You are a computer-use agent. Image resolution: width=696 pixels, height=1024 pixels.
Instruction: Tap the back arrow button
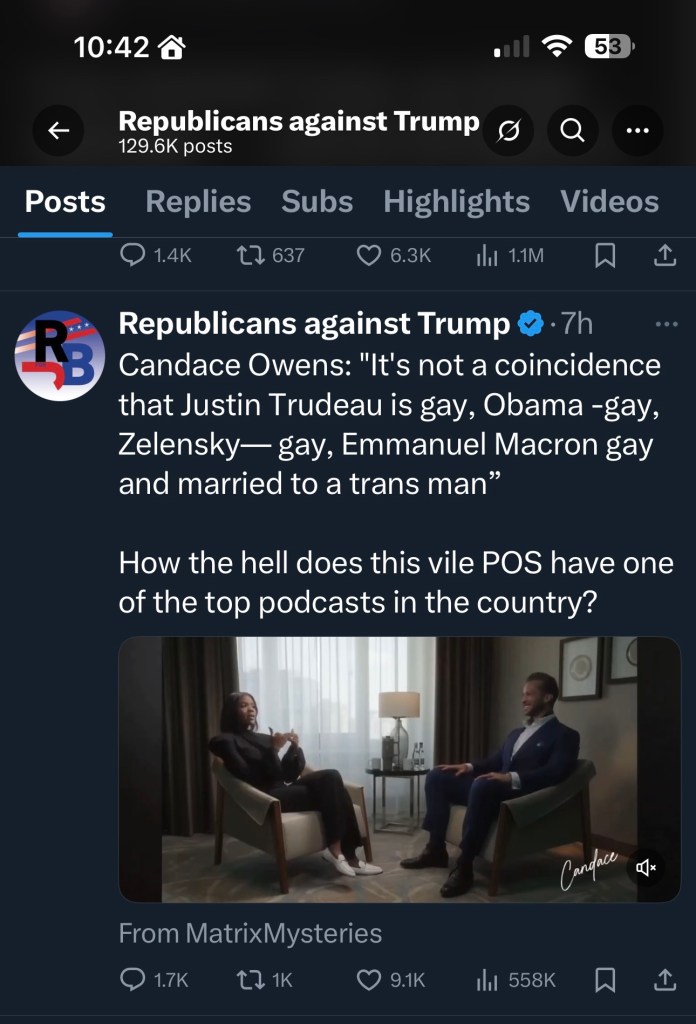point(59,131)
